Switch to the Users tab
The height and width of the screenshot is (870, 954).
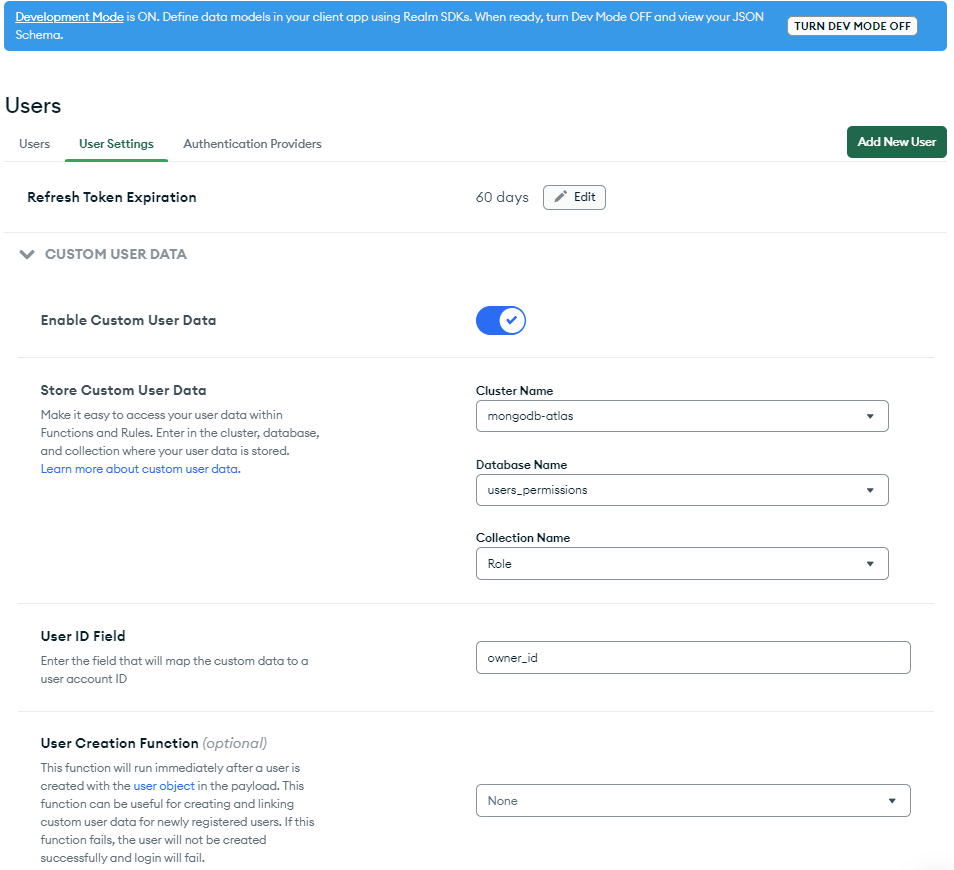pyautogui.click(x=34, y=144)
